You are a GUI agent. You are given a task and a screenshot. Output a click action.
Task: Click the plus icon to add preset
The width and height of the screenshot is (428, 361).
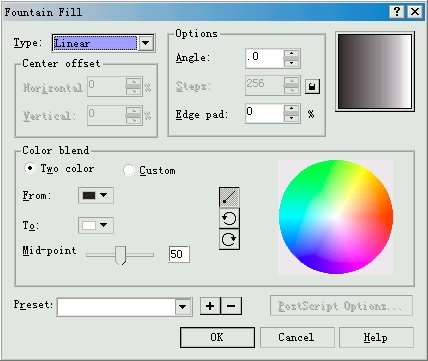tap(210, 306)
